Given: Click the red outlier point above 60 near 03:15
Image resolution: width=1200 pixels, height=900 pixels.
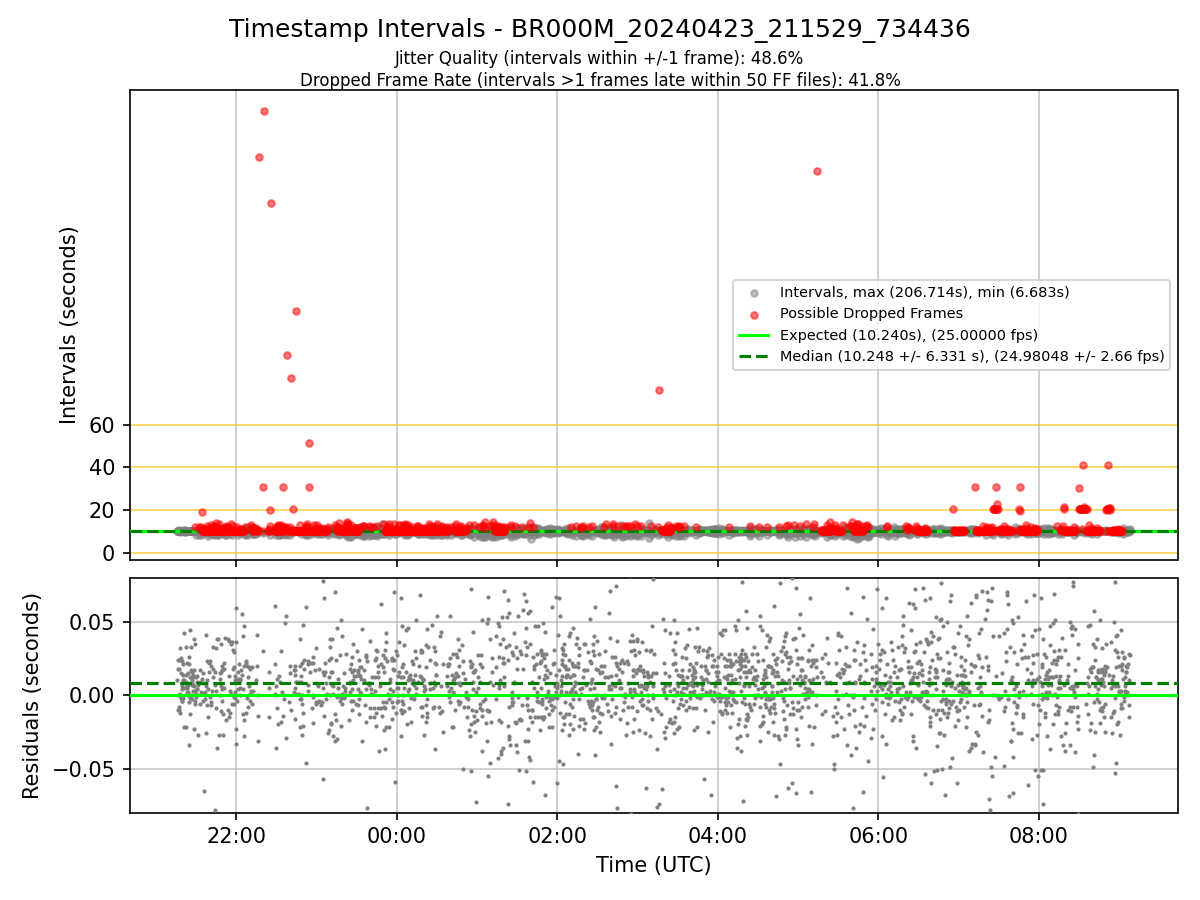Looking at the screenshot, I should (x=659, y=390).
